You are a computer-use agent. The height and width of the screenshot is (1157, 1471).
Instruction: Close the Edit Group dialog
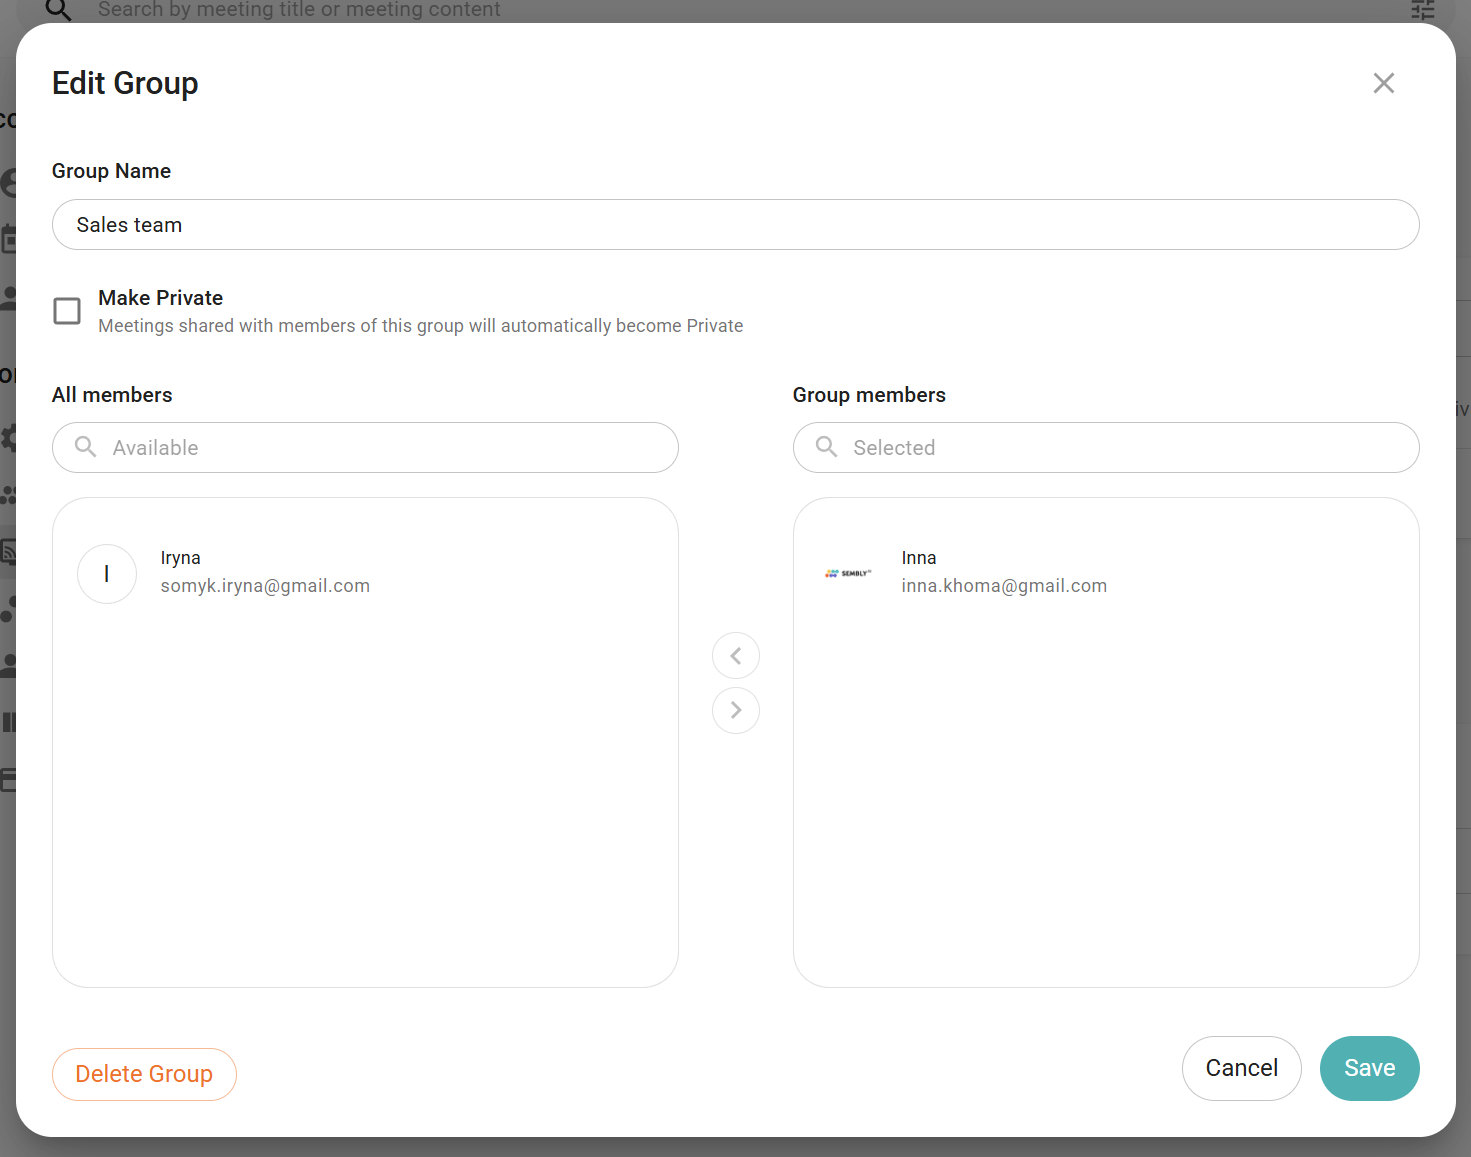pyautogui.click(x=1383, y=83)
